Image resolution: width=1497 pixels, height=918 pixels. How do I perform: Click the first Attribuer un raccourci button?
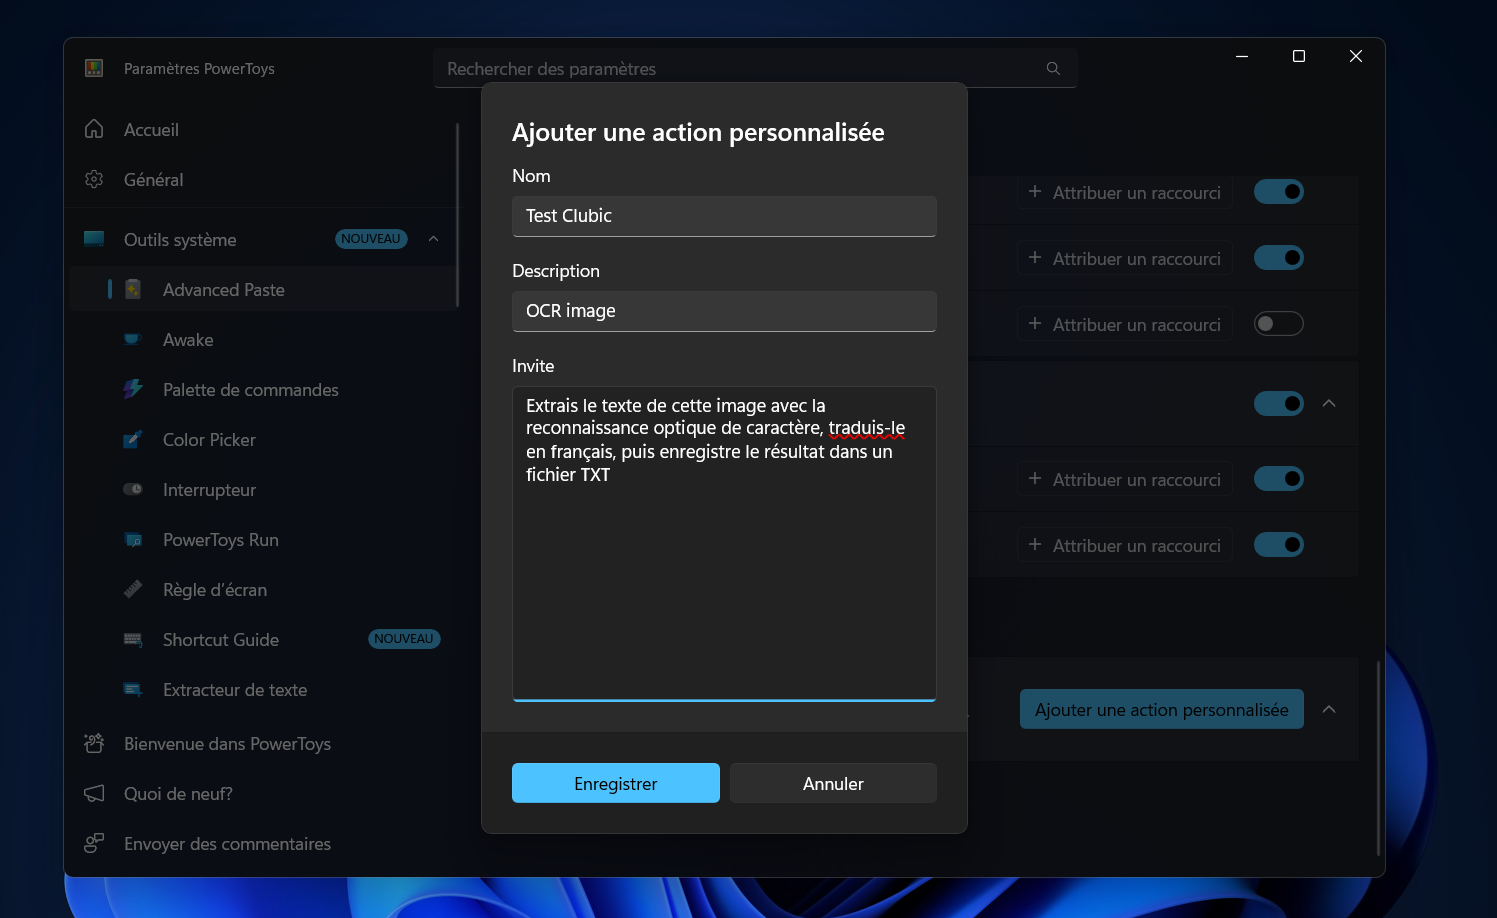point(1125,192)
